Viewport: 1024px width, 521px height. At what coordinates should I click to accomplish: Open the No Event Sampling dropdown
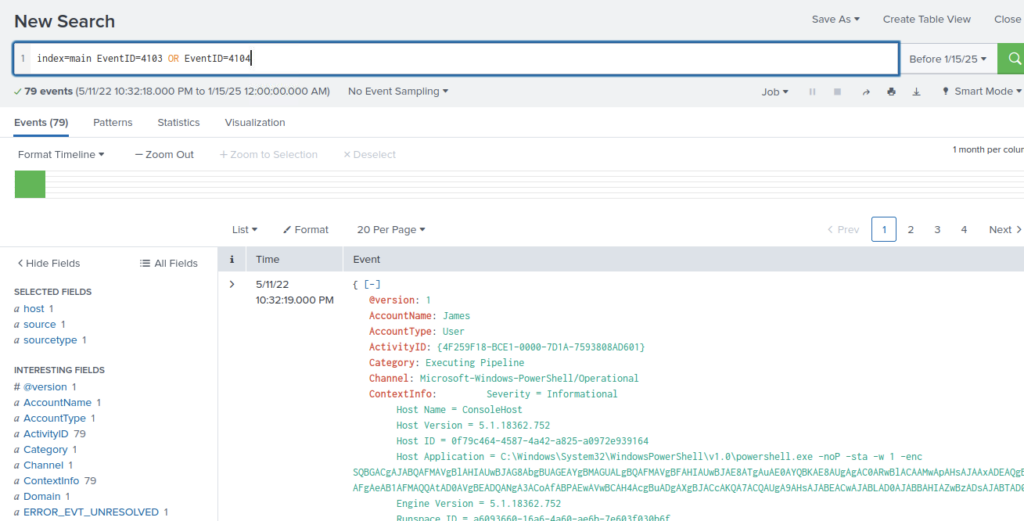click(398, 91)
